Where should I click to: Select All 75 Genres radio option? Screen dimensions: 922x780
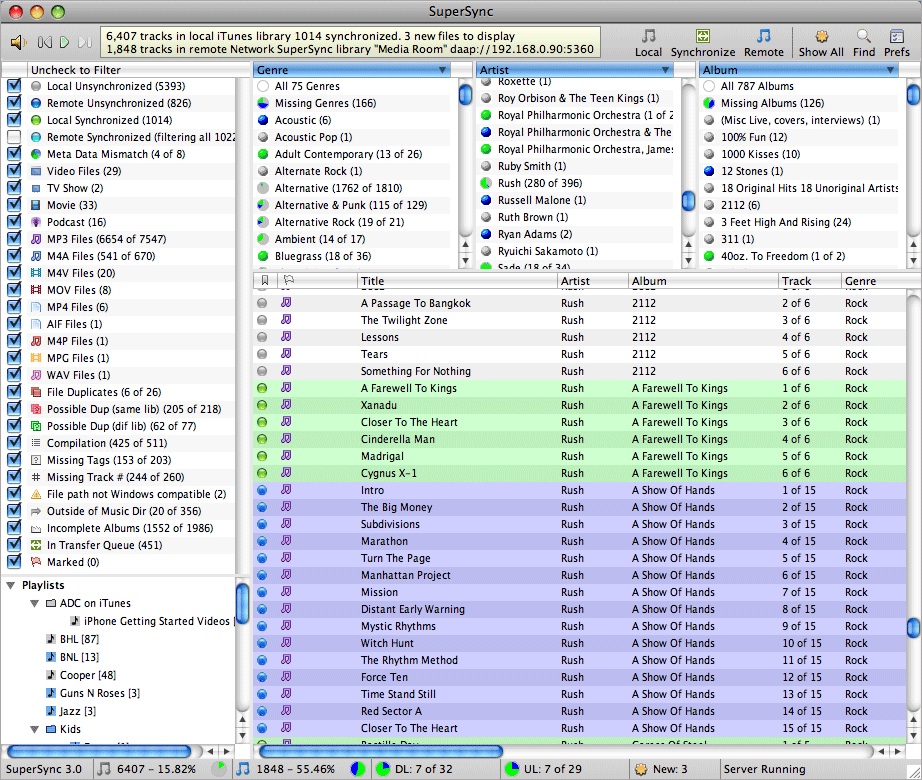[263, 86]
